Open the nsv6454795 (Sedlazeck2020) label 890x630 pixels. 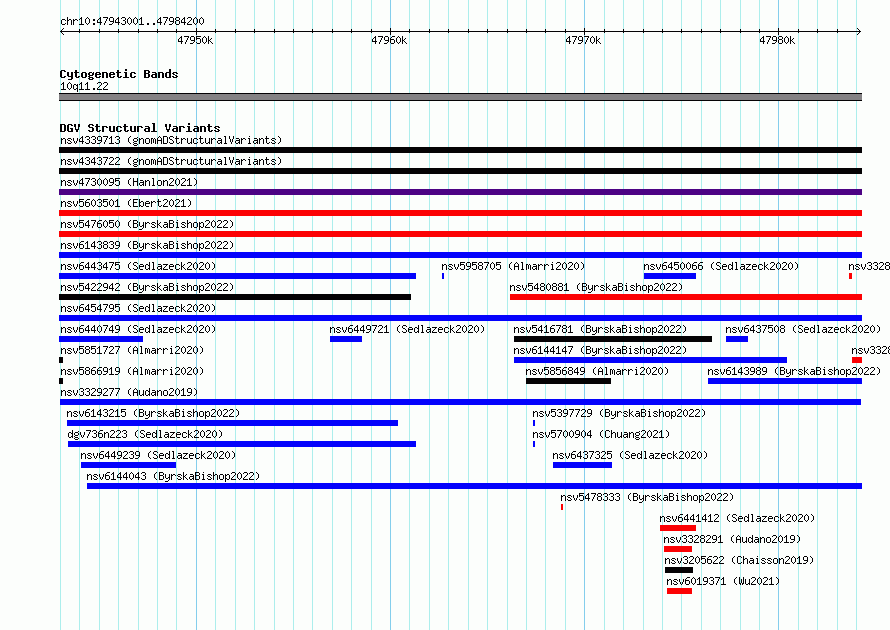tap(138, 308)
